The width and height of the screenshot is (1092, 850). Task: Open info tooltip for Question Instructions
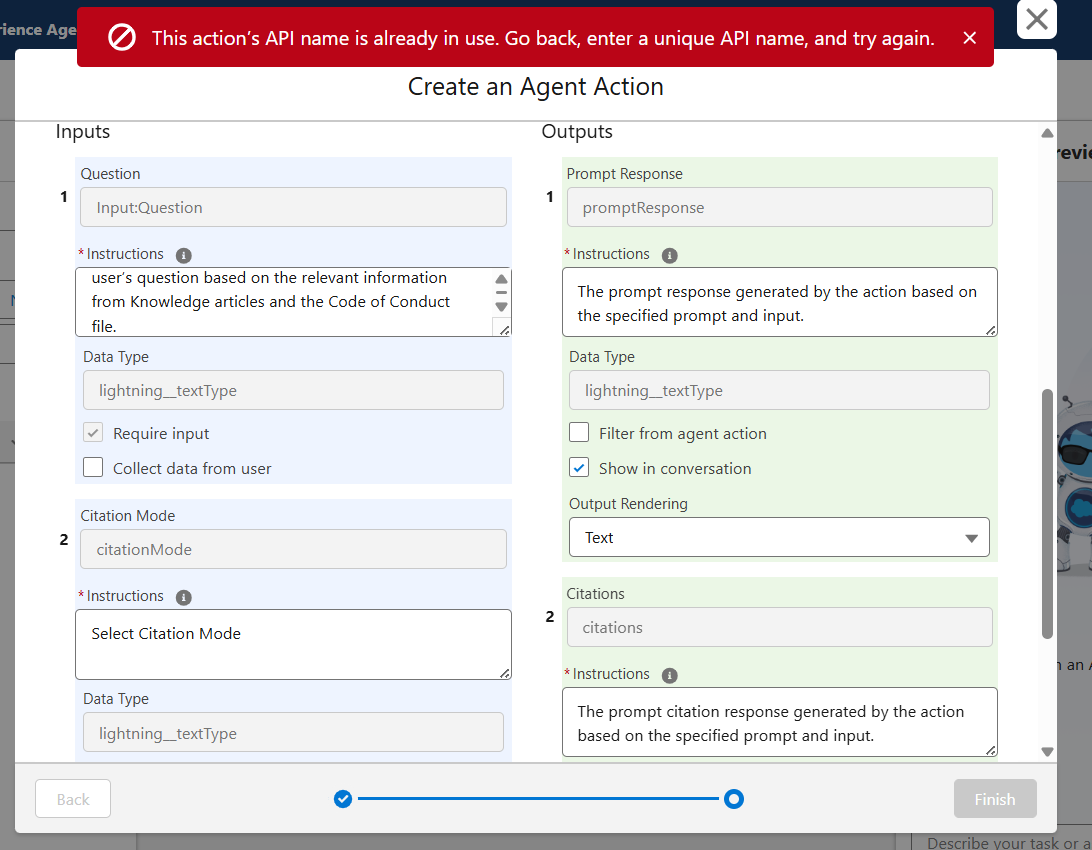183,255
